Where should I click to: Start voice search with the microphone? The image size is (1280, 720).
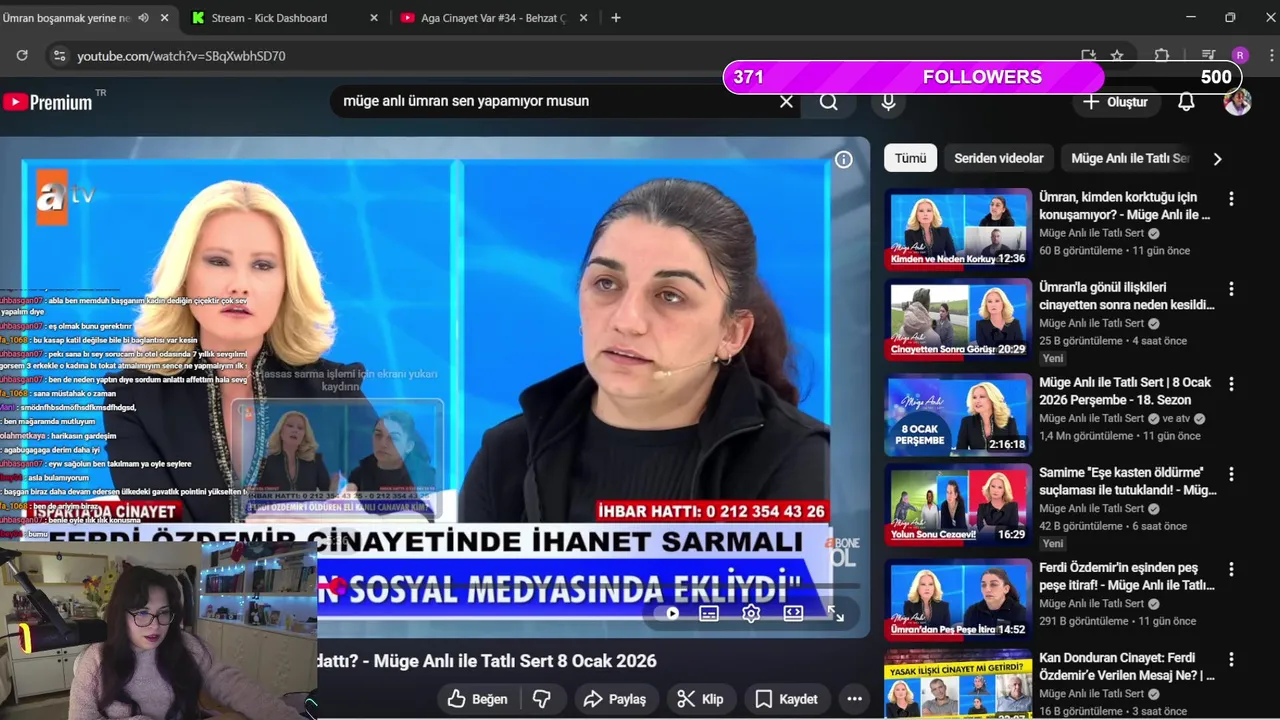click(x=888, y=101)
